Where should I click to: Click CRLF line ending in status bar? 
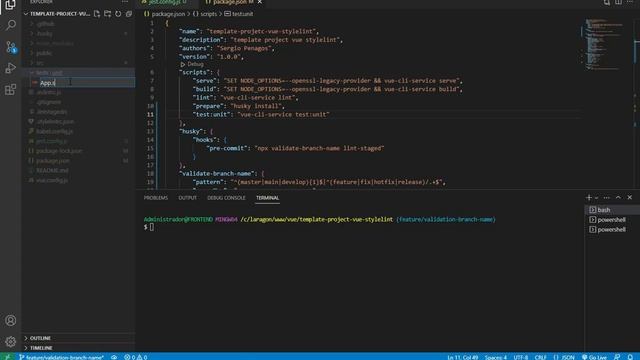[x=540, y=357]
